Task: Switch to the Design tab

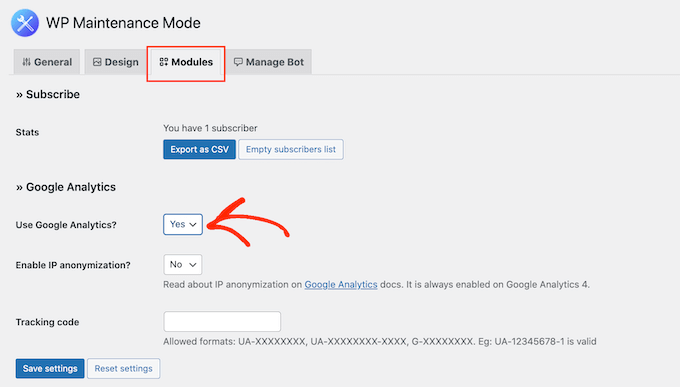Action: (115, 62)
